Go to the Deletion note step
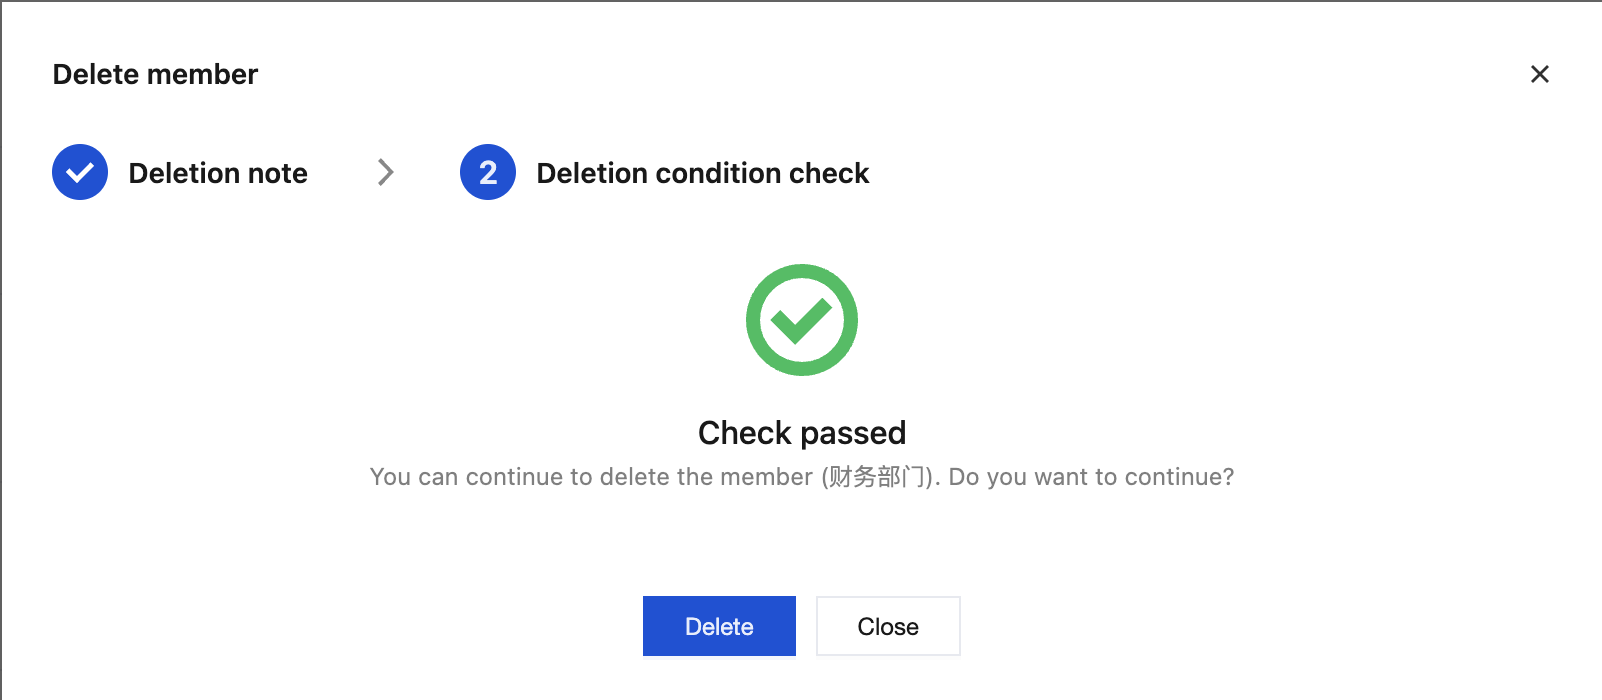 218,173
